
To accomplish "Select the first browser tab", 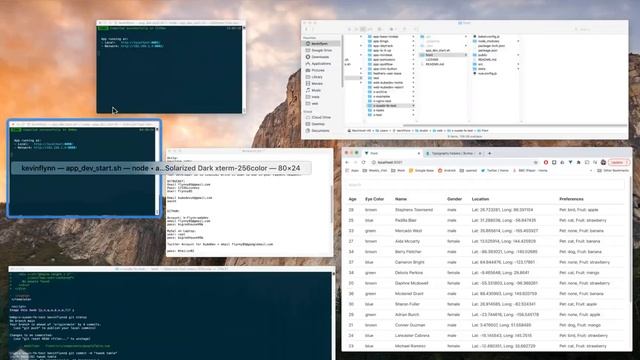I will pyautogui.click(x=392, y=153).
